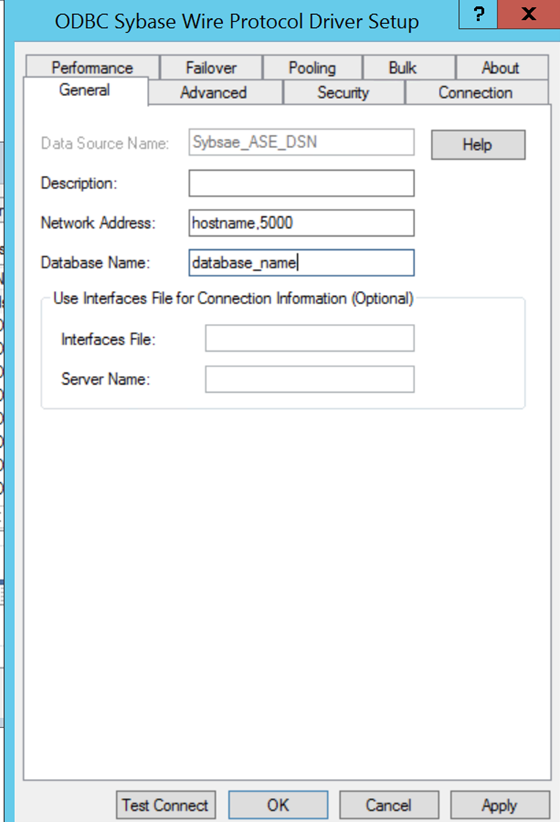Screen dimensions: 560x822
Task: Switch to the Advanced tab
Action: point(214,92)
